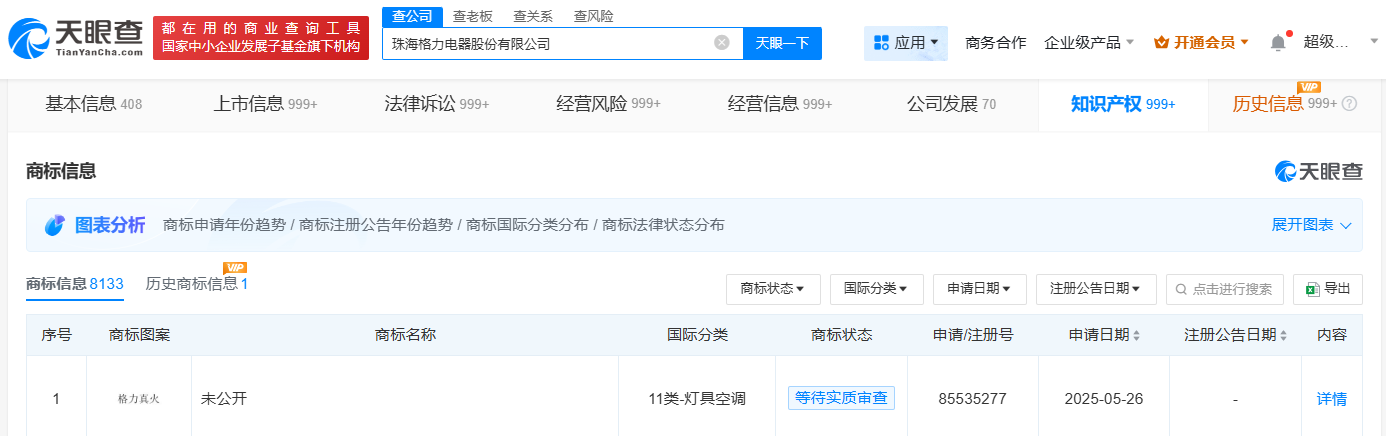Select the 查公司 search tab
The width and height of the screenshot is (1386, 436).
(x=411, y=16)
